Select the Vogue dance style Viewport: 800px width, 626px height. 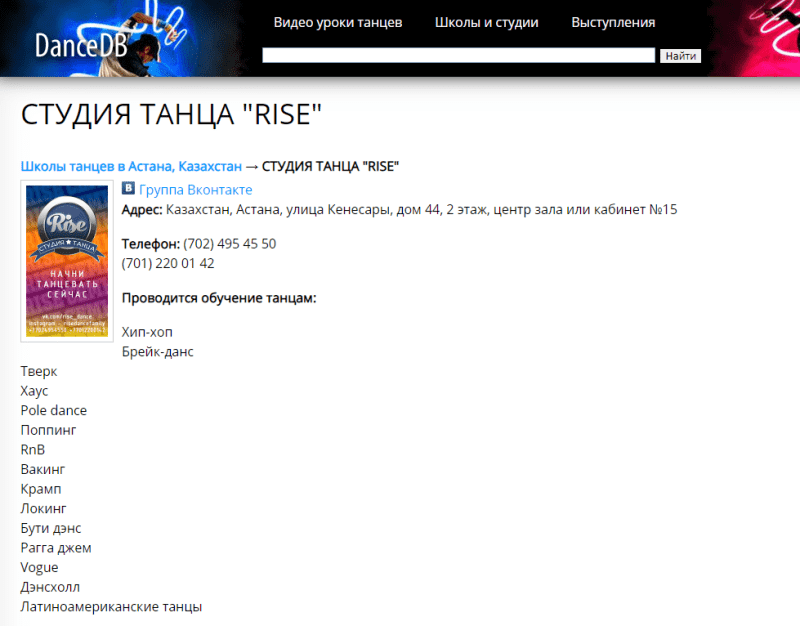coord(37,567)
